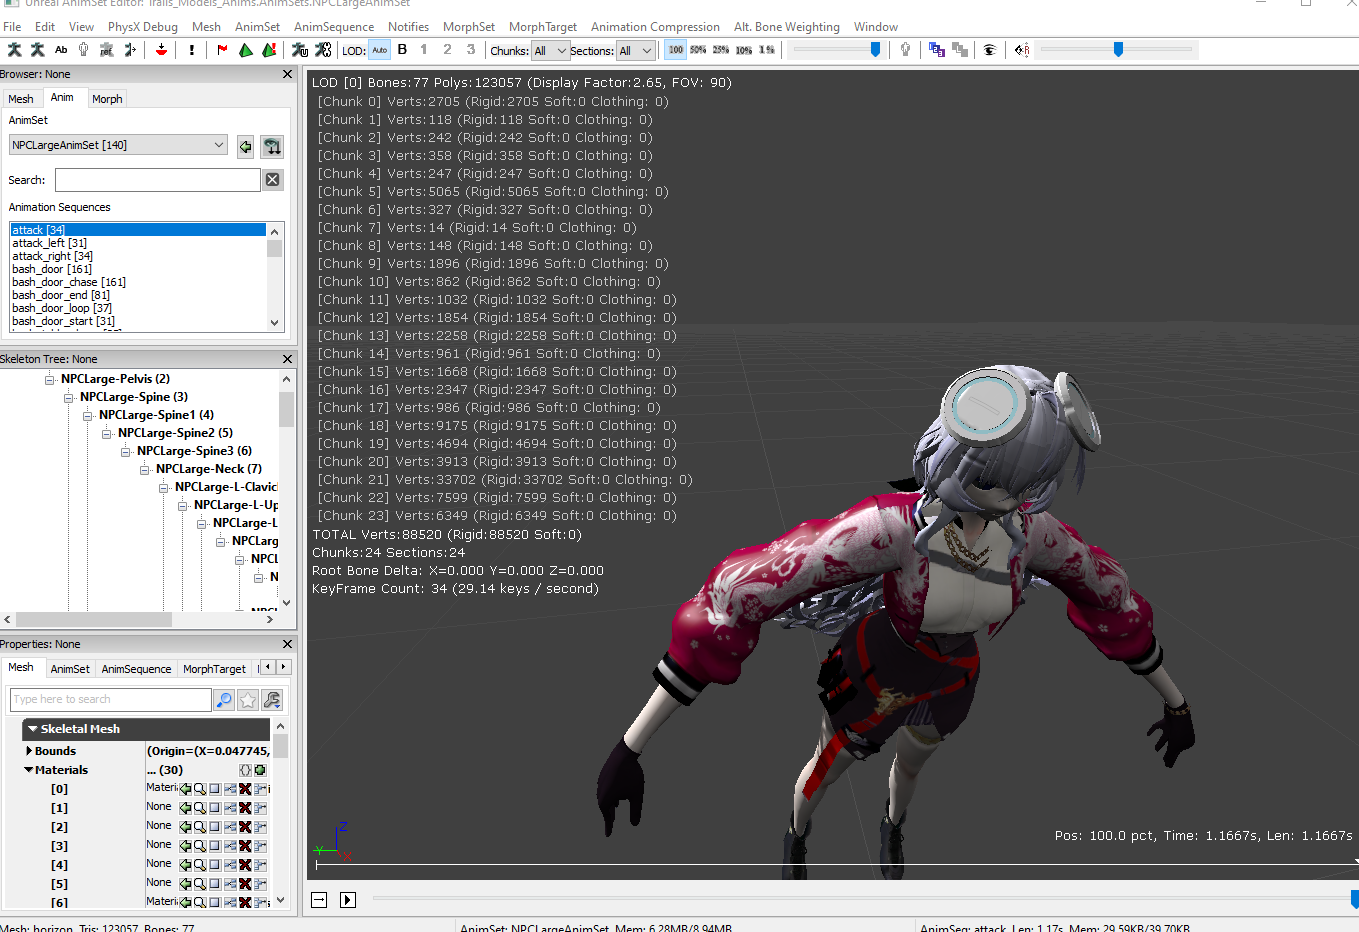The width and height of the screenshot is (1359, 932).
Task: Open the Chunks dropdown
Action: click(x=550, y=51)
